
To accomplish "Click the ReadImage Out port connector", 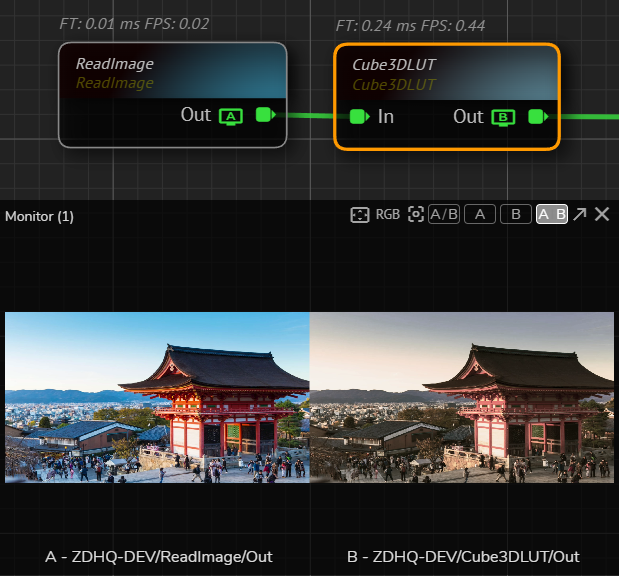I will 265,115.
